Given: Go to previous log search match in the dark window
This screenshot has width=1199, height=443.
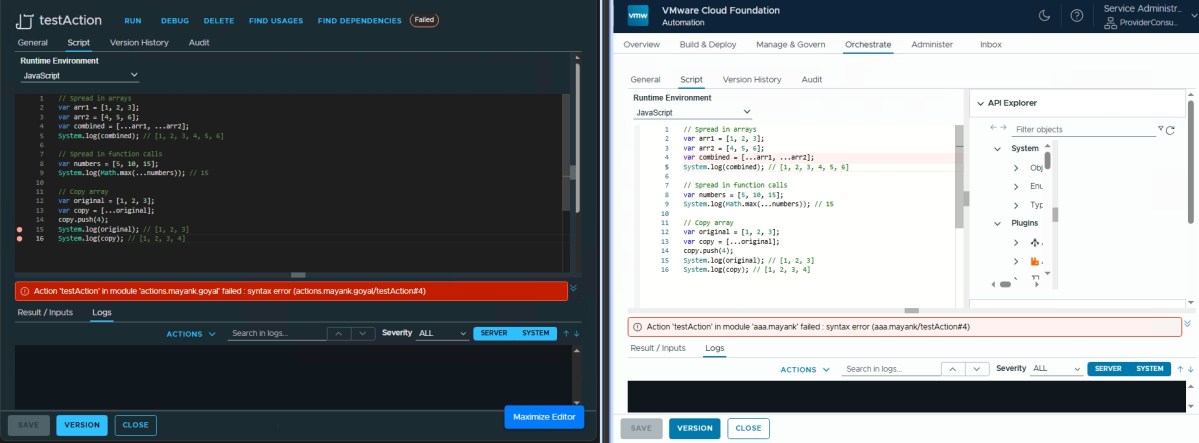Looking at the screenshot, I should pos(340,334).
